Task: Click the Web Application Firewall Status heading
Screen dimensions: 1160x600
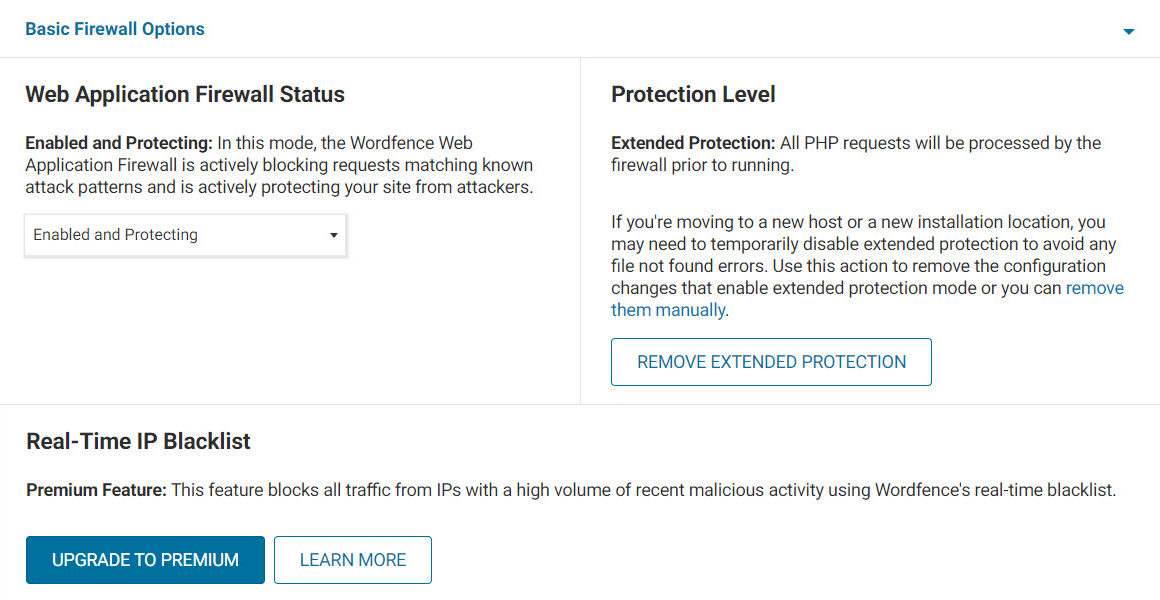Action: pos(185,95)
